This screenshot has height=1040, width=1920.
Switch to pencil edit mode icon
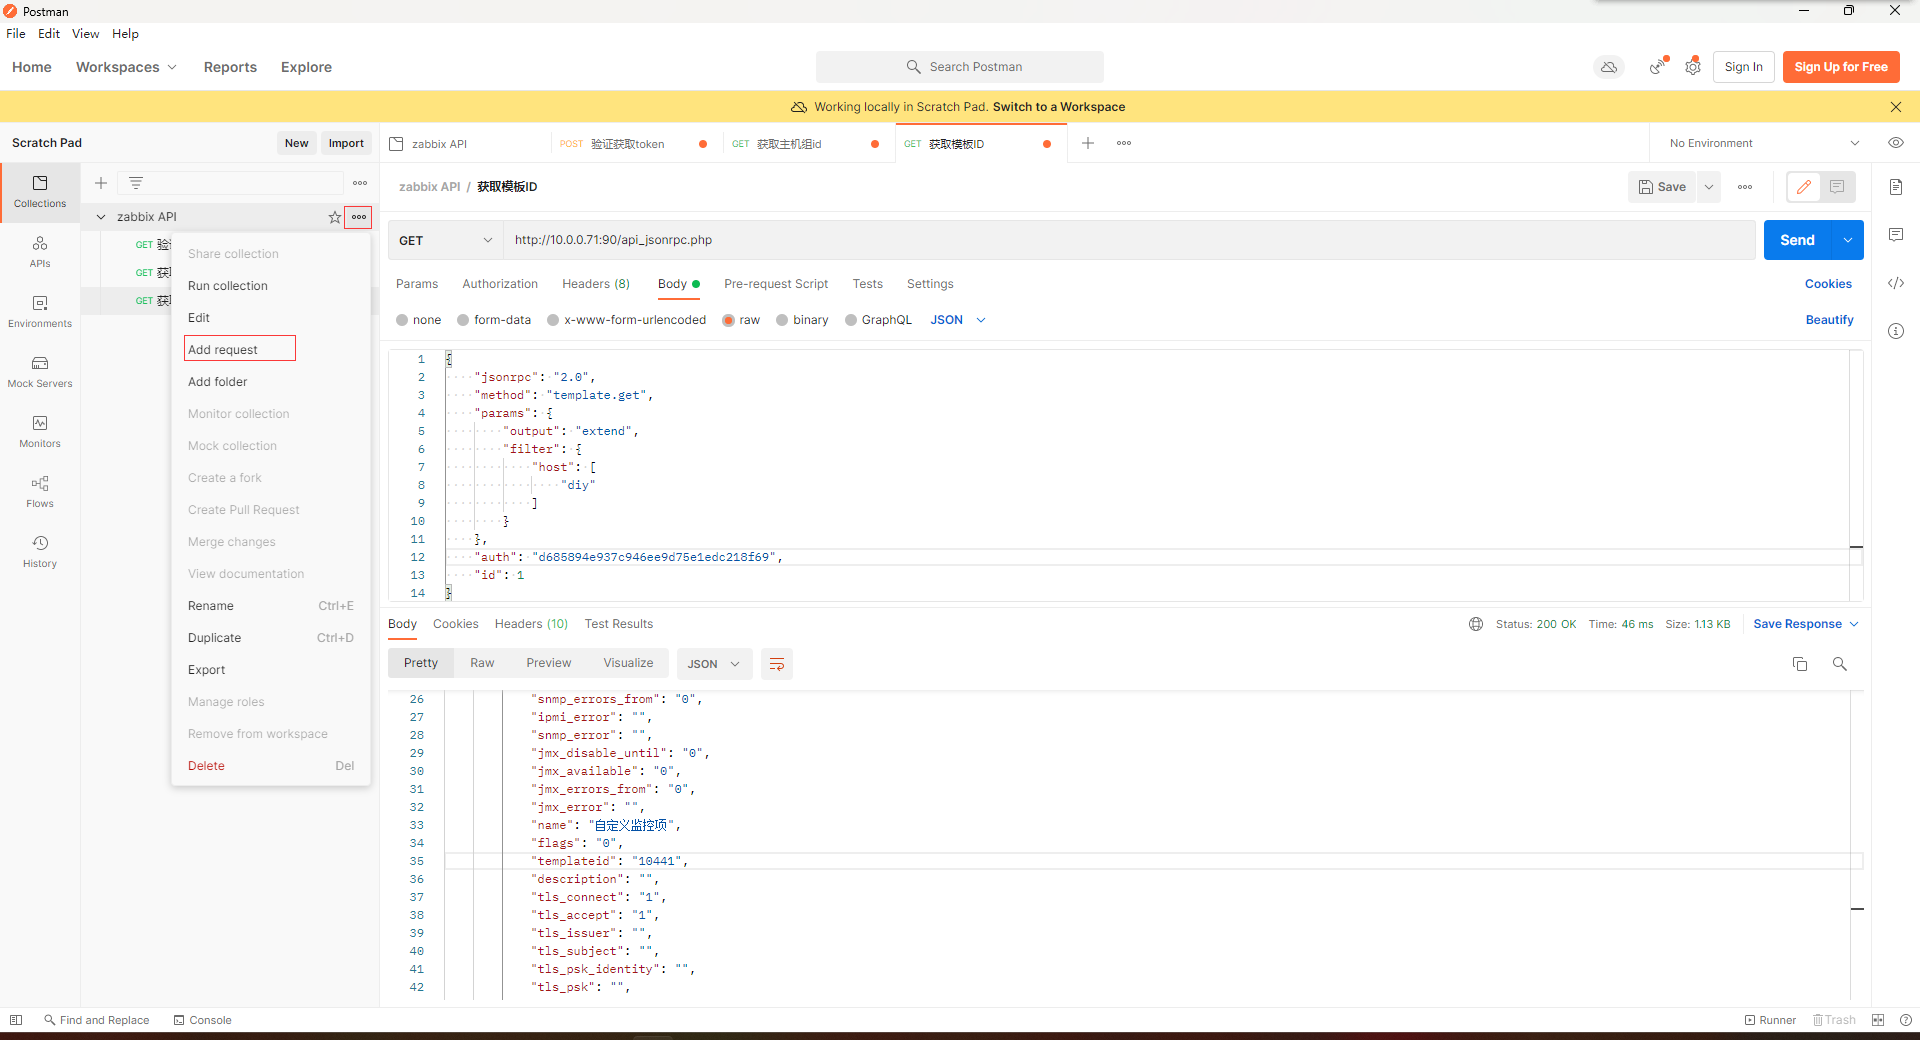[1804, 187]
